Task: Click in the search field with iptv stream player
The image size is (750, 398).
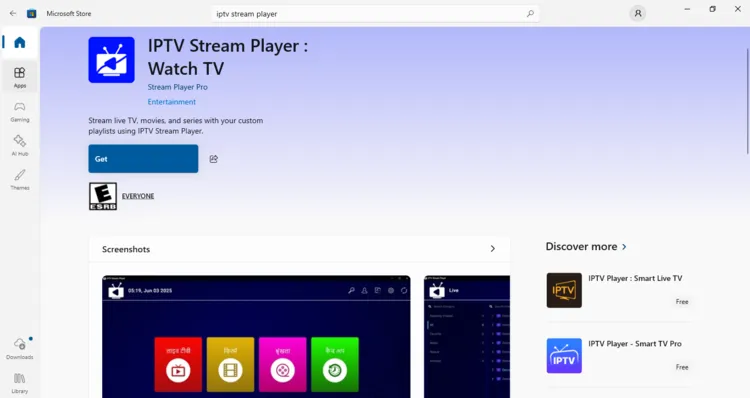Action: [x=375, y=14]
